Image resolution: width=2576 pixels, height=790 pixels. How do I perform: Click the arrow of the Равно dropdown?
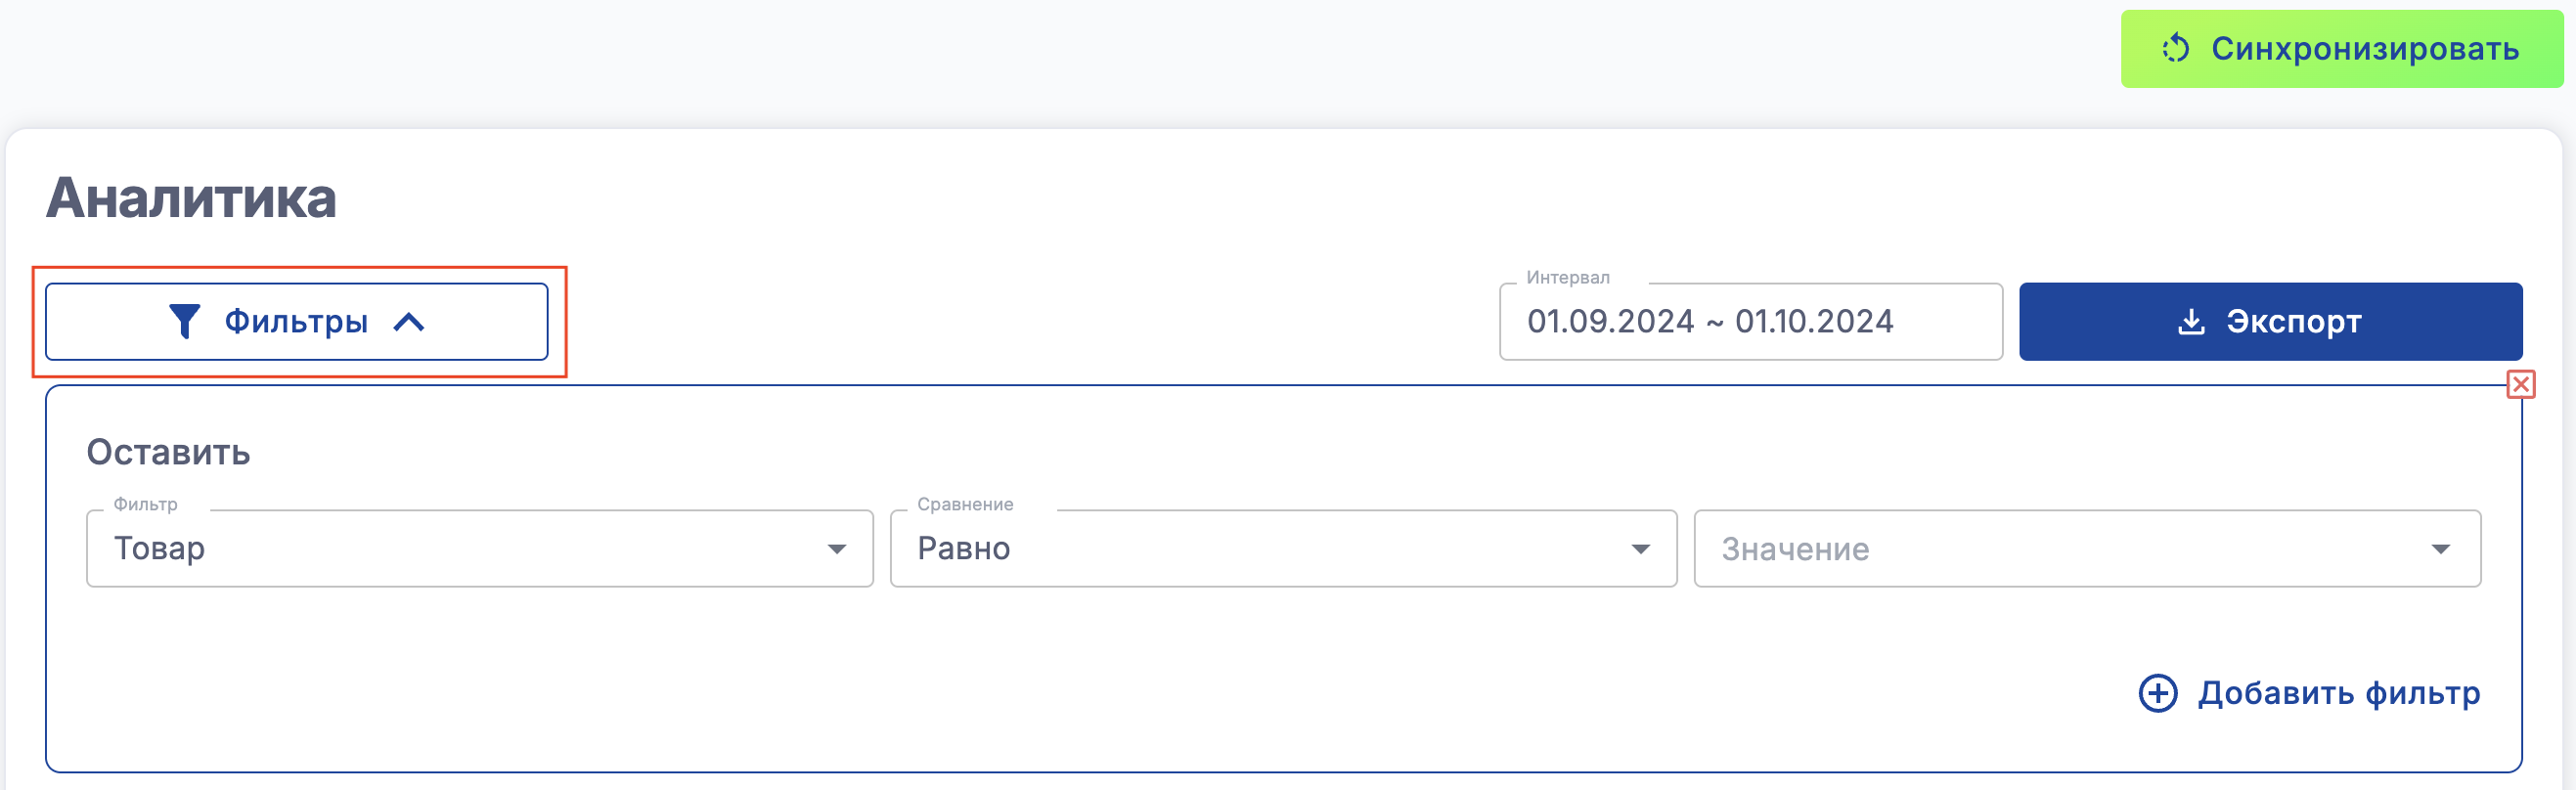1640,549
